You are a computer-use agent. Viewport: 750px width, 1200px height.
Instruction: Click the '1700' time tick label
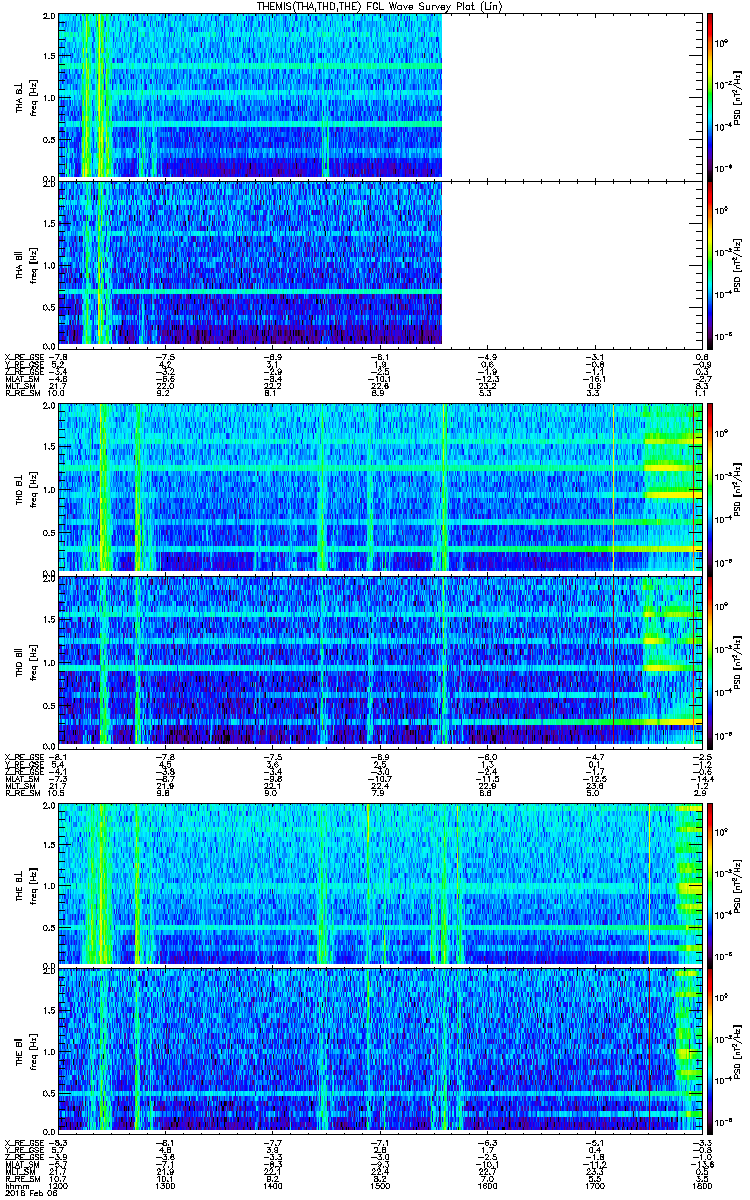pyautogui.click(x=594, y=1184)
